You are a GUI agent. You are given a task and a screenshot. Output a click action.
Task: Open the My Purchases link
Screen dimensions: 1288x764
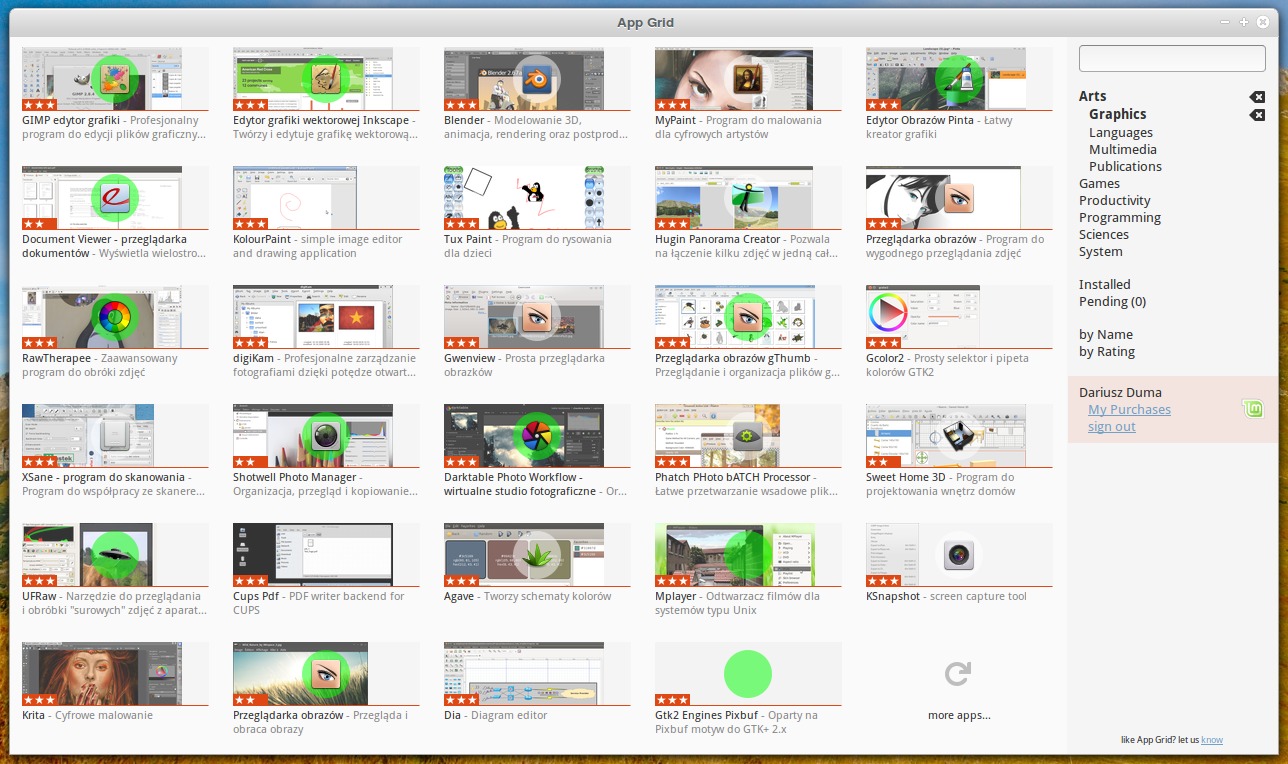click(x=1129, y=409)
